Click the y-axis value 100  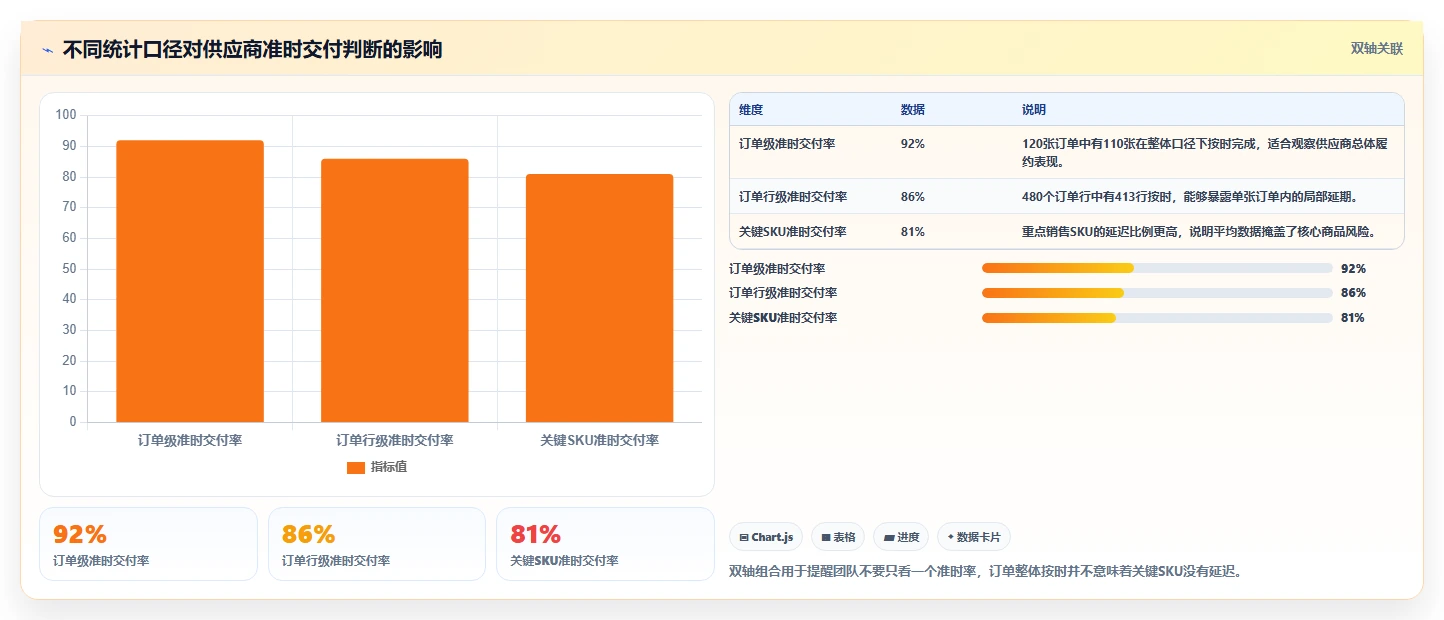tap(66, 115)
